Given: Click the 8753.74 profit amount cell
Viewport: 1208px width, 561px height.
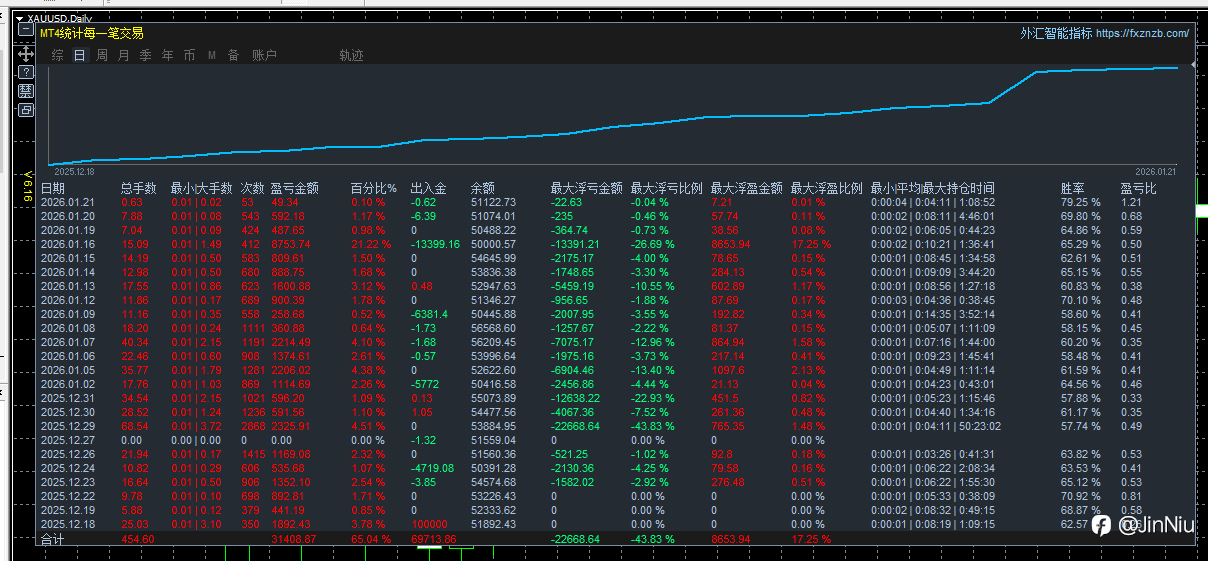Looking at the screenshot, I should 292,244.
